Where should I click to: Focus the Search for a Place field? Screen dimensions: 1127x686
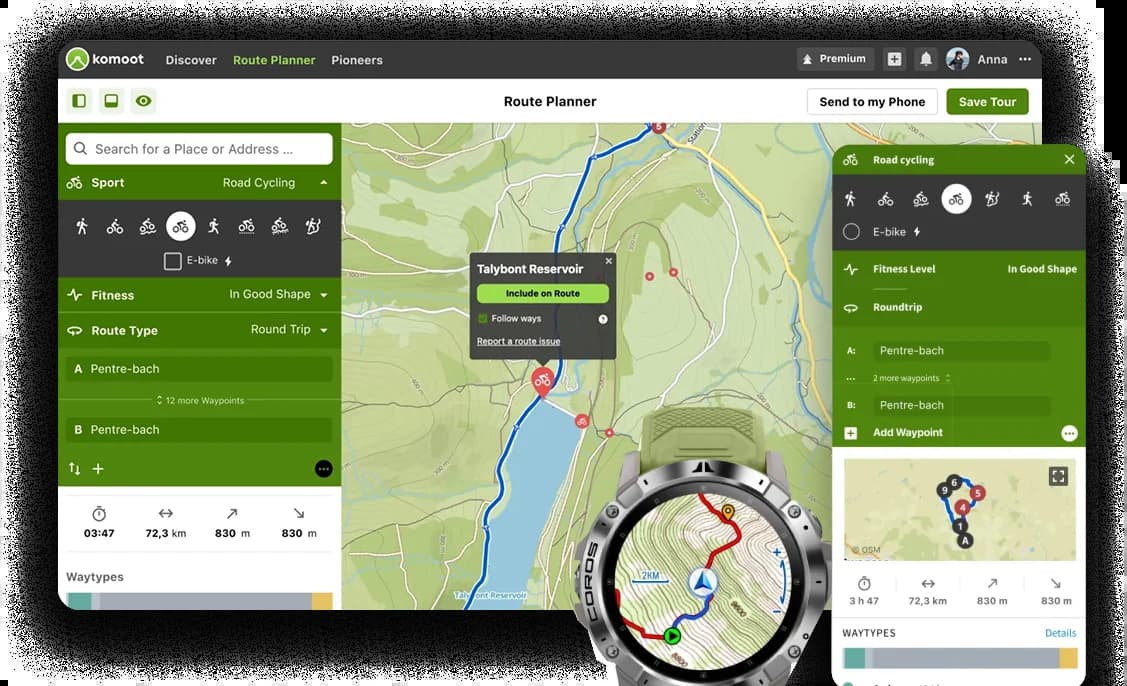(199, 149)
